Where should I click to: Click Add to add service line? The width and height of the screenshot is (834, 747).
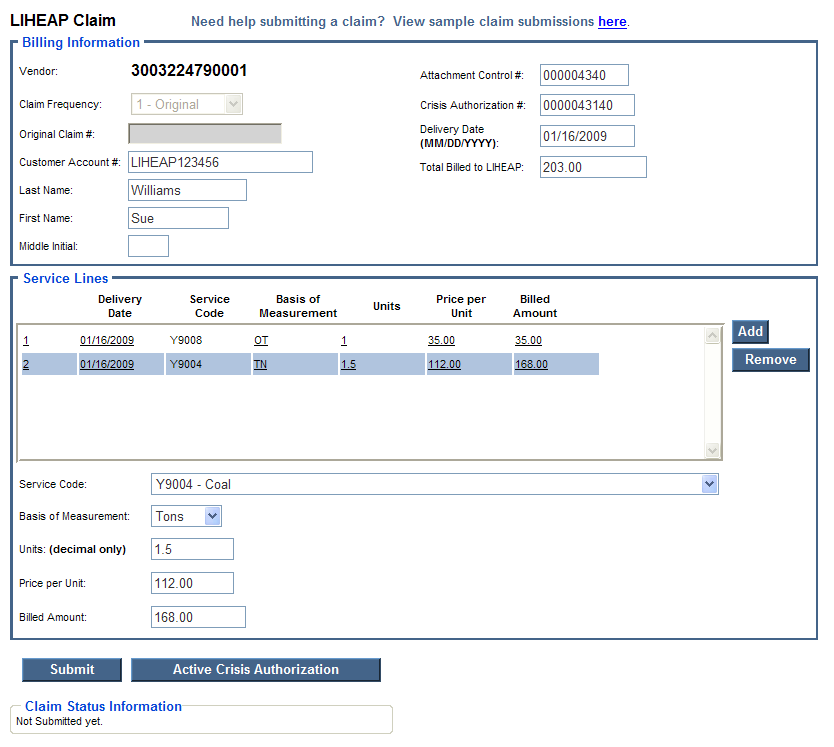[x=750, y=332]
